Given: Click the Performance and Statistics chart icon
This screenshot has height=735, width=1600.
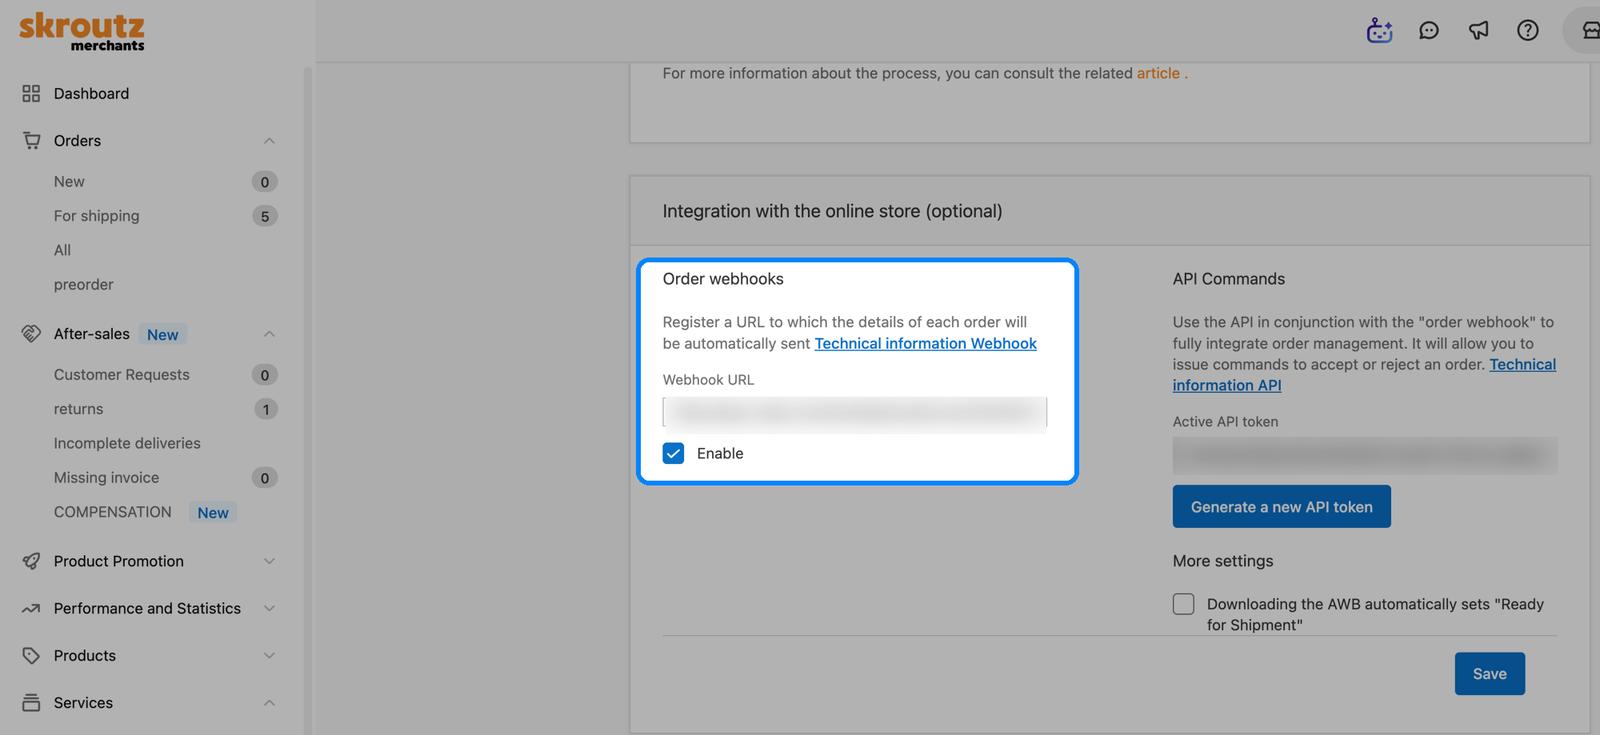Looking at the screenshot, I should tap(31, 608).
